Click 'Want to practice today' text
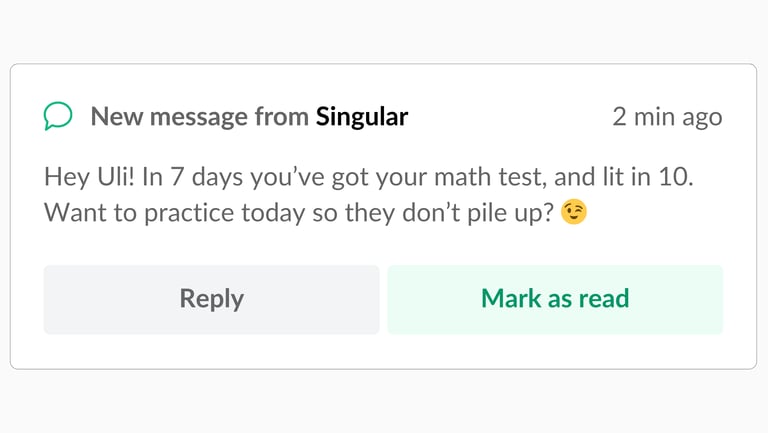 coord(174,213)
